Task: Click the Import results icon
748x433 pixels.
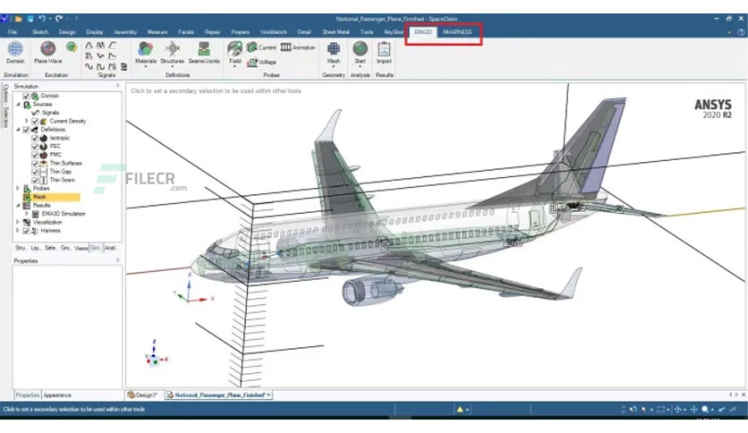Action: (x=384, y=51)
